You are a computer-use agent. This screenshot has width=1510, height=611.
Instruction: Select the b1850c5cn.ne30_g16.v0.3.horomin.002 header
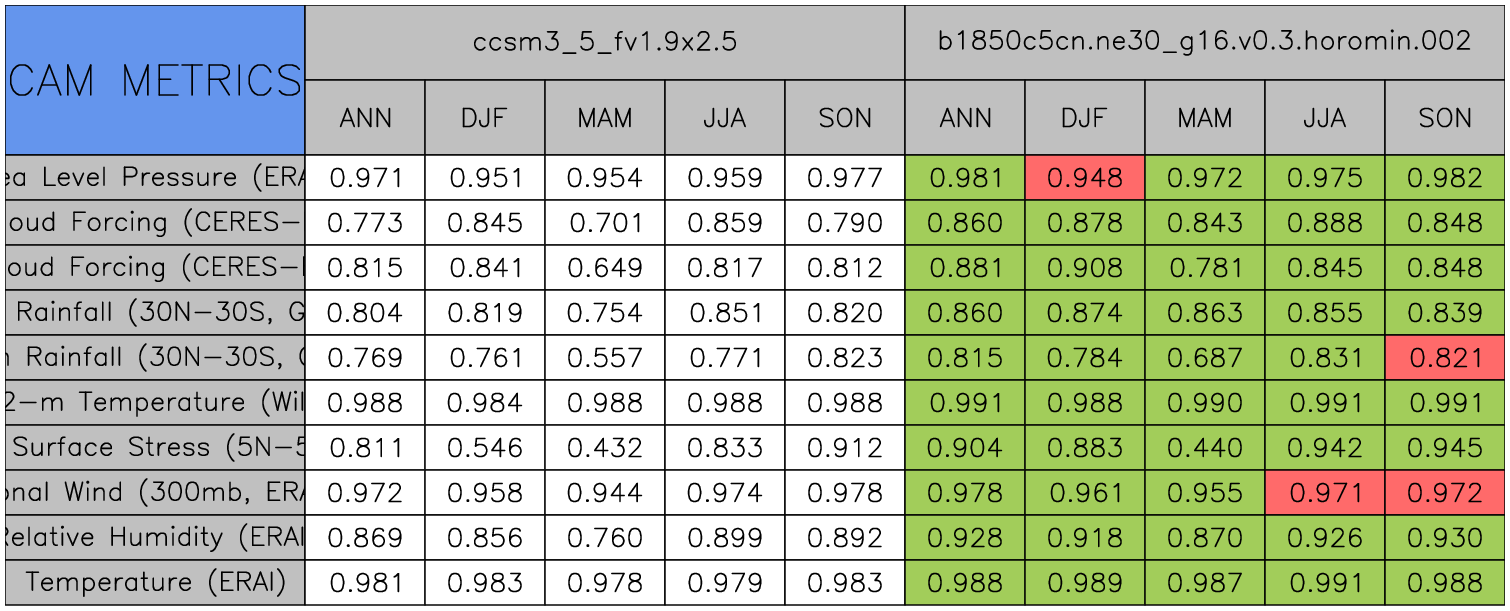[1204, 42]
